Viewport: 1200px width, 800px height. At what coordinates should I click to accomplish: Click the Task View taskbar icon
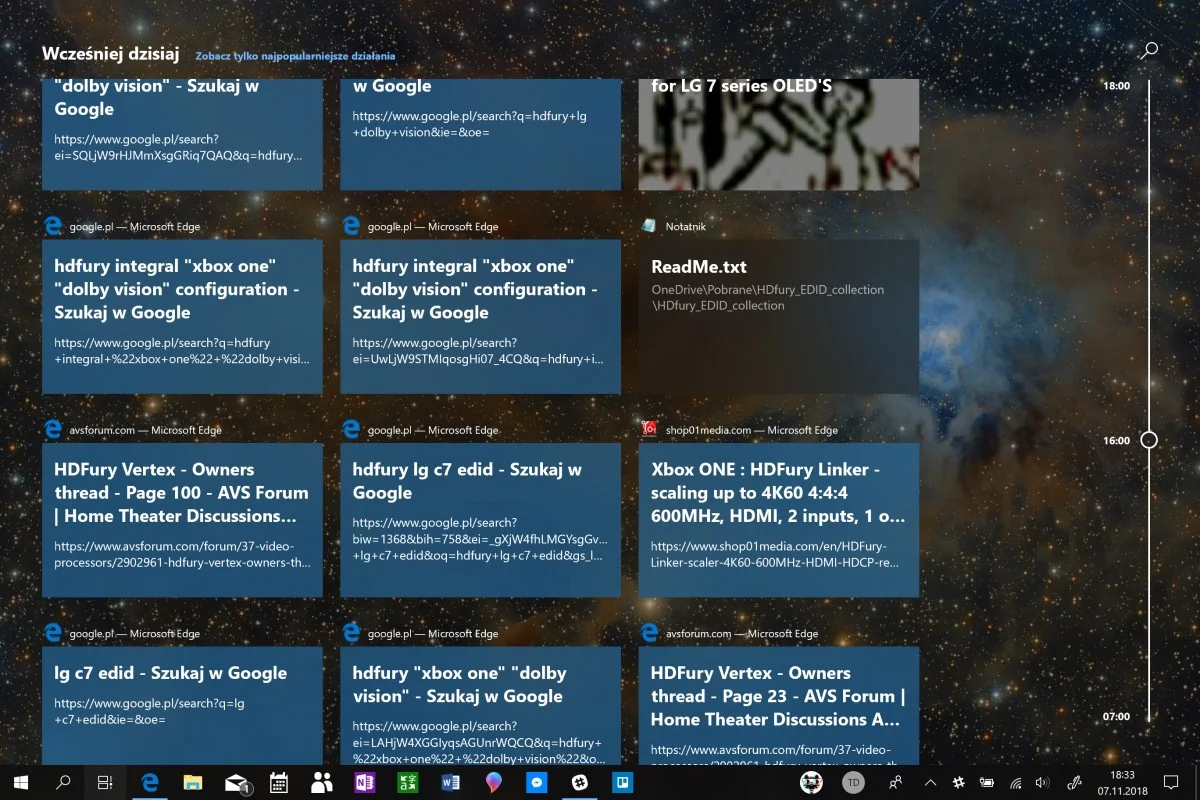[105, 783]
